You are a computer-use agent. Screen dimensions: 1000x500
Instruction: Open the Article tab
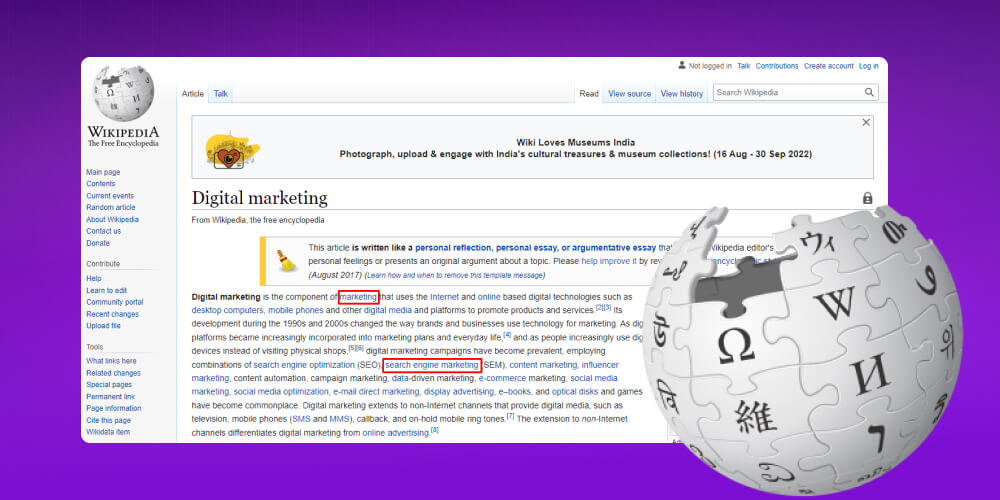click(x=193, y=94)
